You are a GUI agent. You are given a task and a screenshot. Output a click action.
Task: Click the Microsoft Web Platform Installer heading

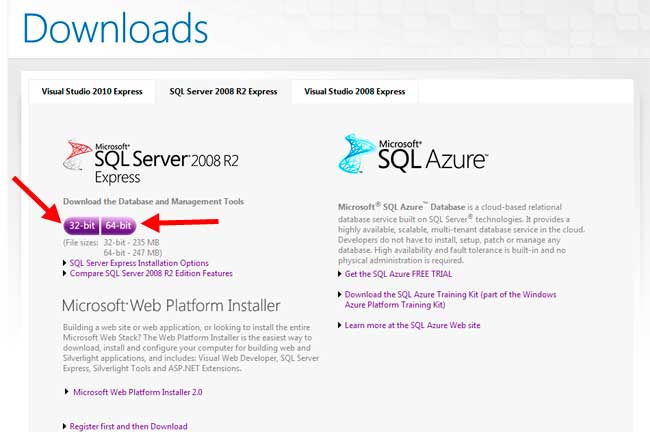171,306
